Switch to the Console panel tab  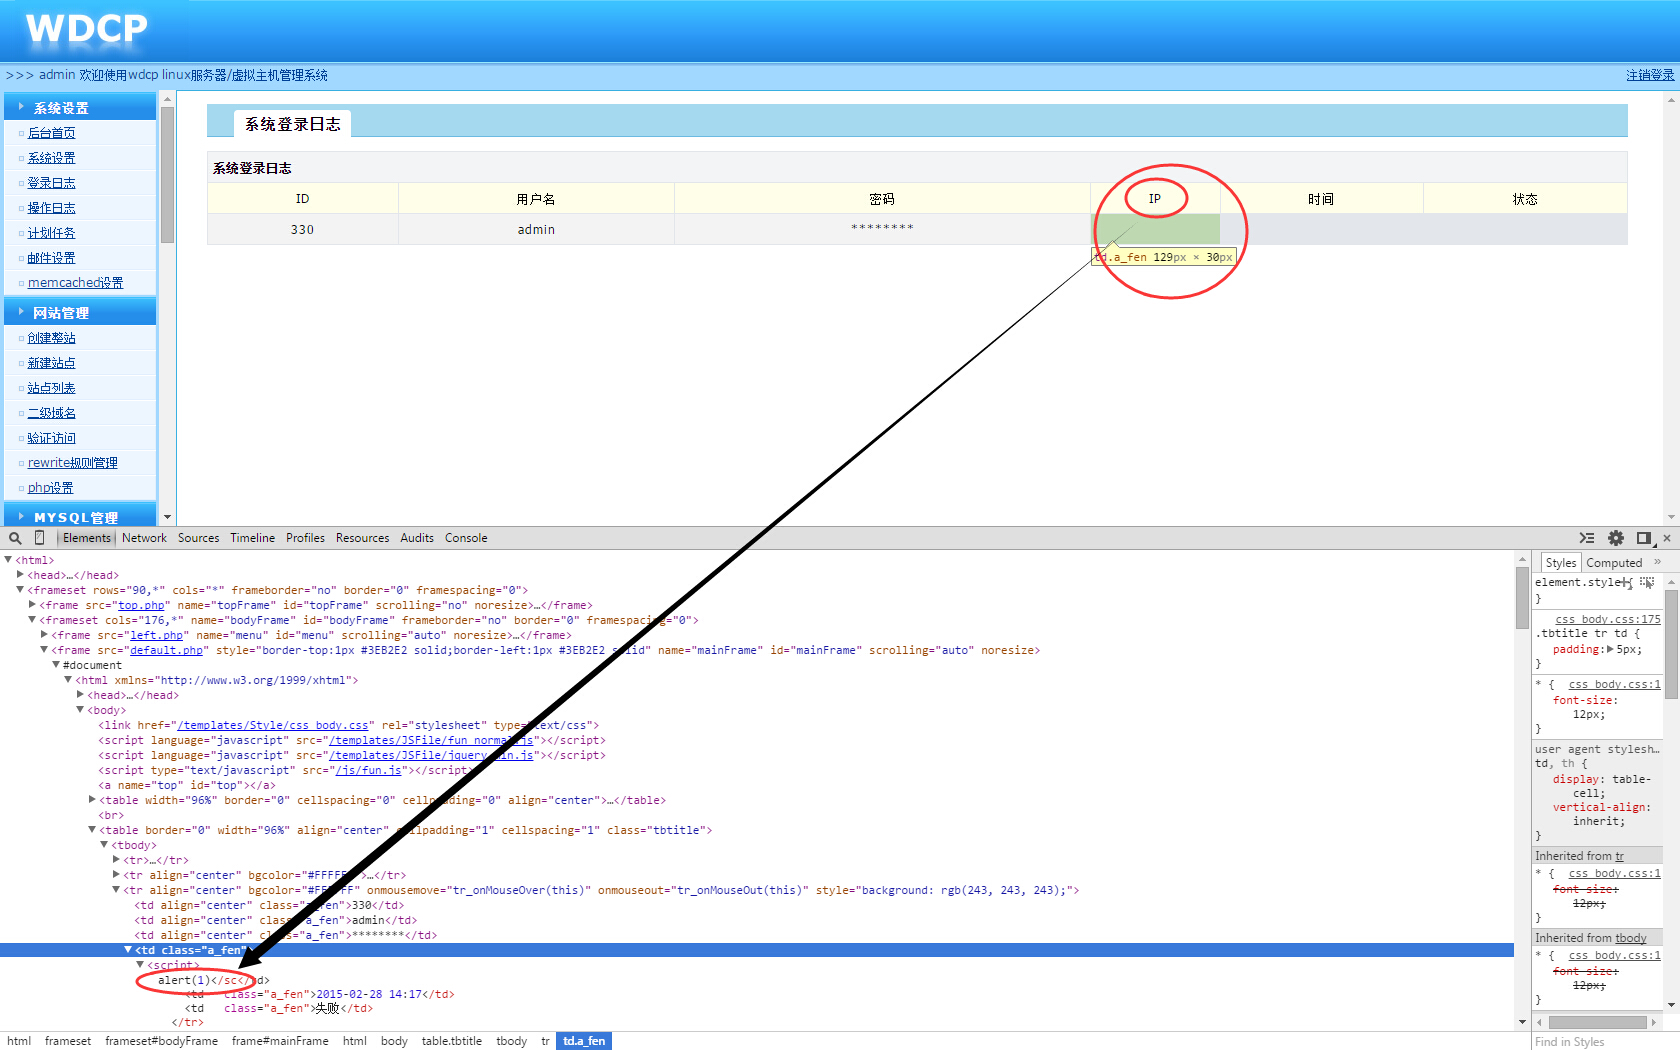tap(466, 538)
